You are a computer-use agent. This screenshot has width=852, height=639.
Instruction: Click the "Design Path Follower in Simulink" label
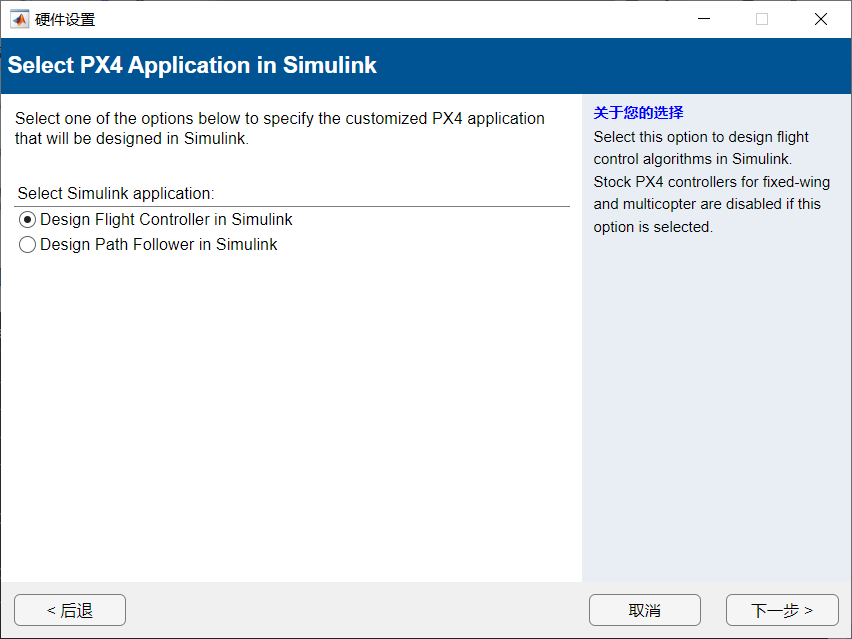pyautogui.click(x=158, y=245)
